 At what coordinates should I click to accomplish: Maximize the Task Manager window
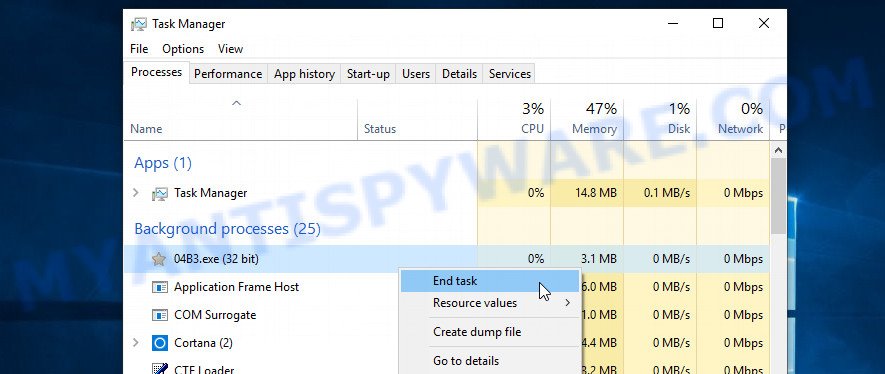tap(718, 23)
